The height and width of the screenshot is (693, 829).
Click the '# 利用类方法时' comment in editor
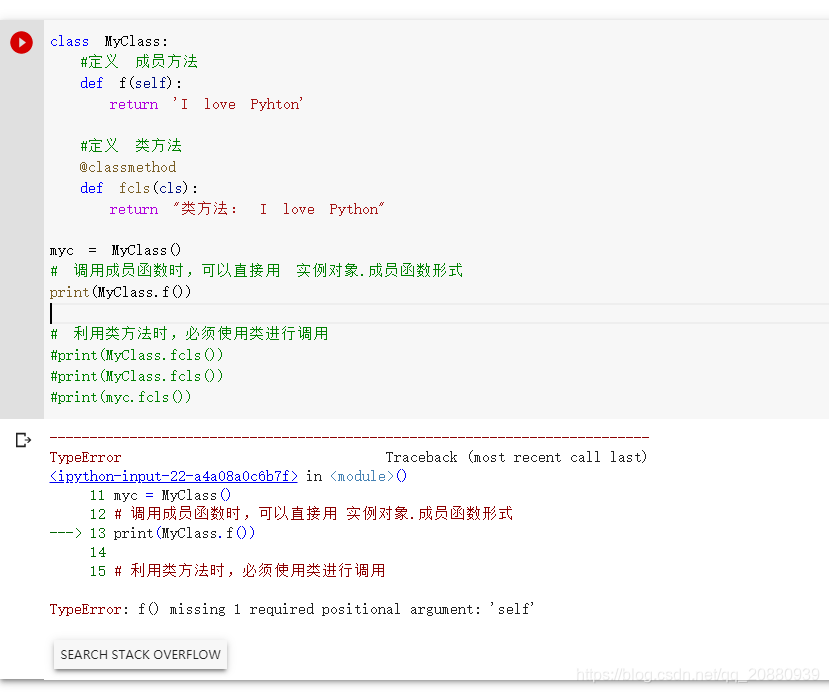189,334
